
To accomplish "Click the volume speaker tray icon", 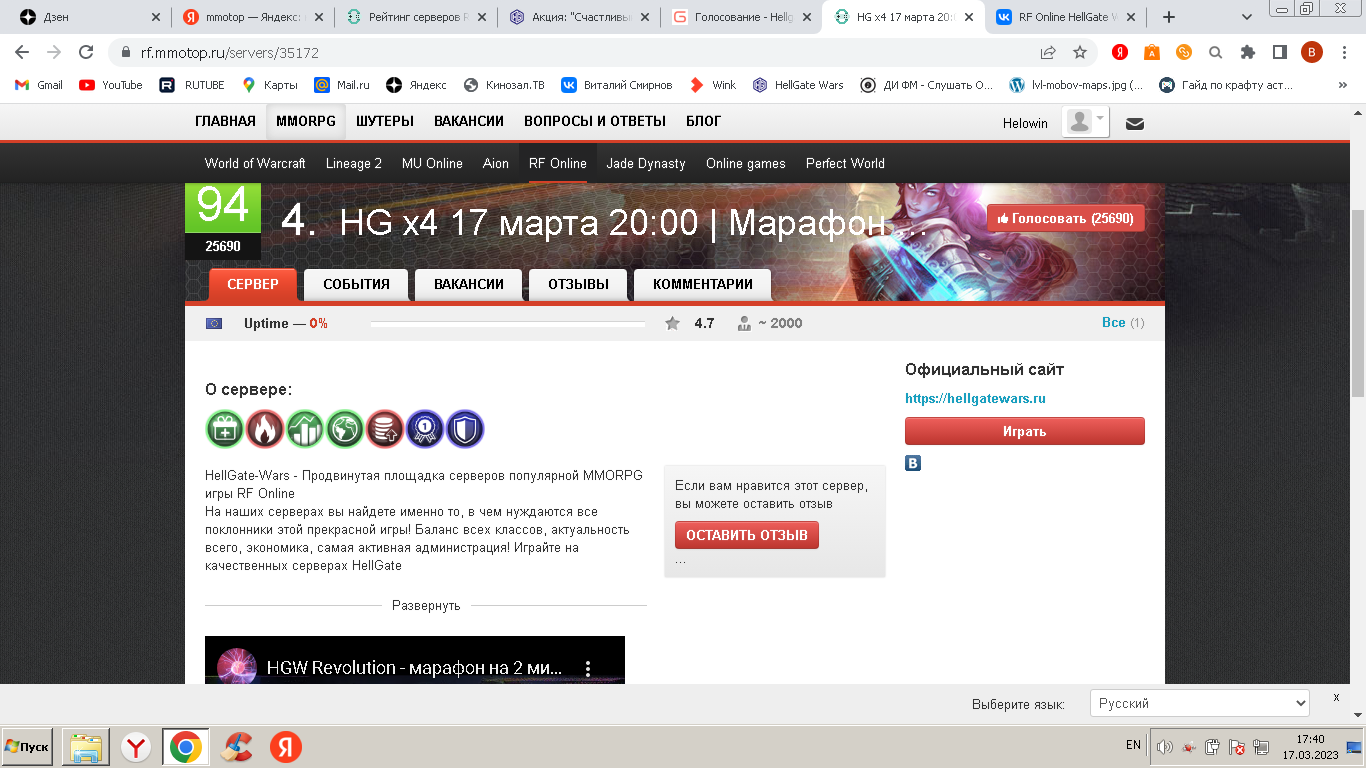I will [1164, 746].
